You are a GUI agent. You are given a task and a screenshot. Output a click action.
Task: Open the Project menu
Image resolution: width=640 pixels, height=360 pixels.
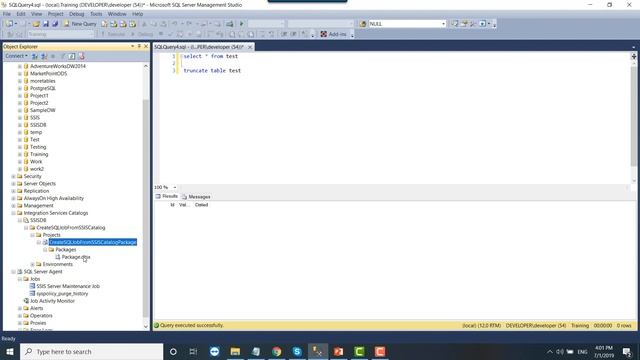click(x=56, y=14)
